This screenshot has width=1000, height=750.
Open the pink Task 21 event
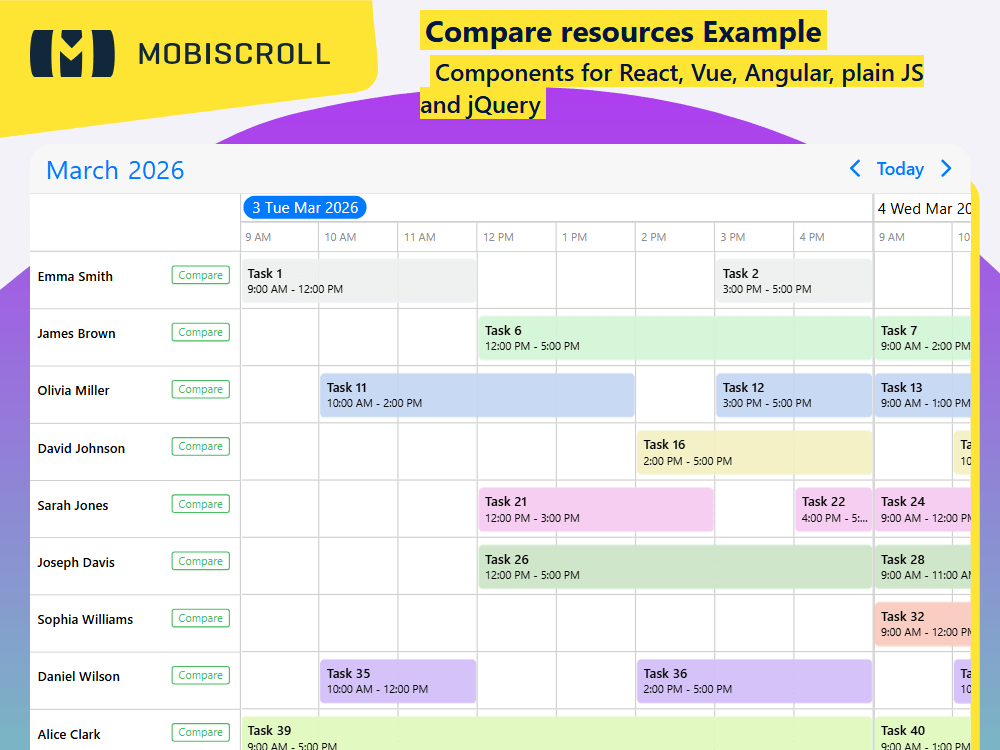tap(595, 509)
